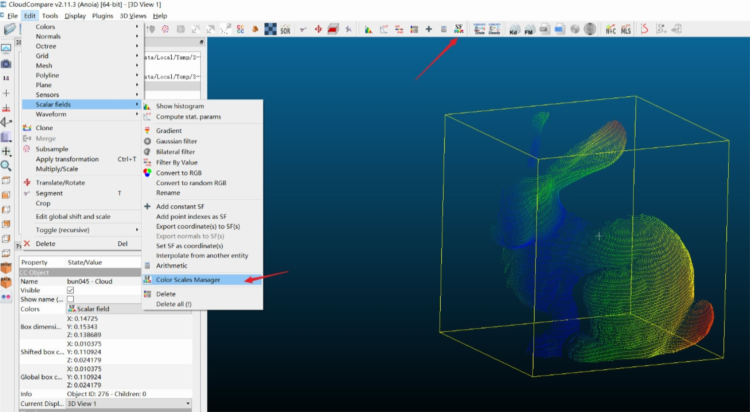
Task: Select Edit global shift and scale
Action: (81, 217)
